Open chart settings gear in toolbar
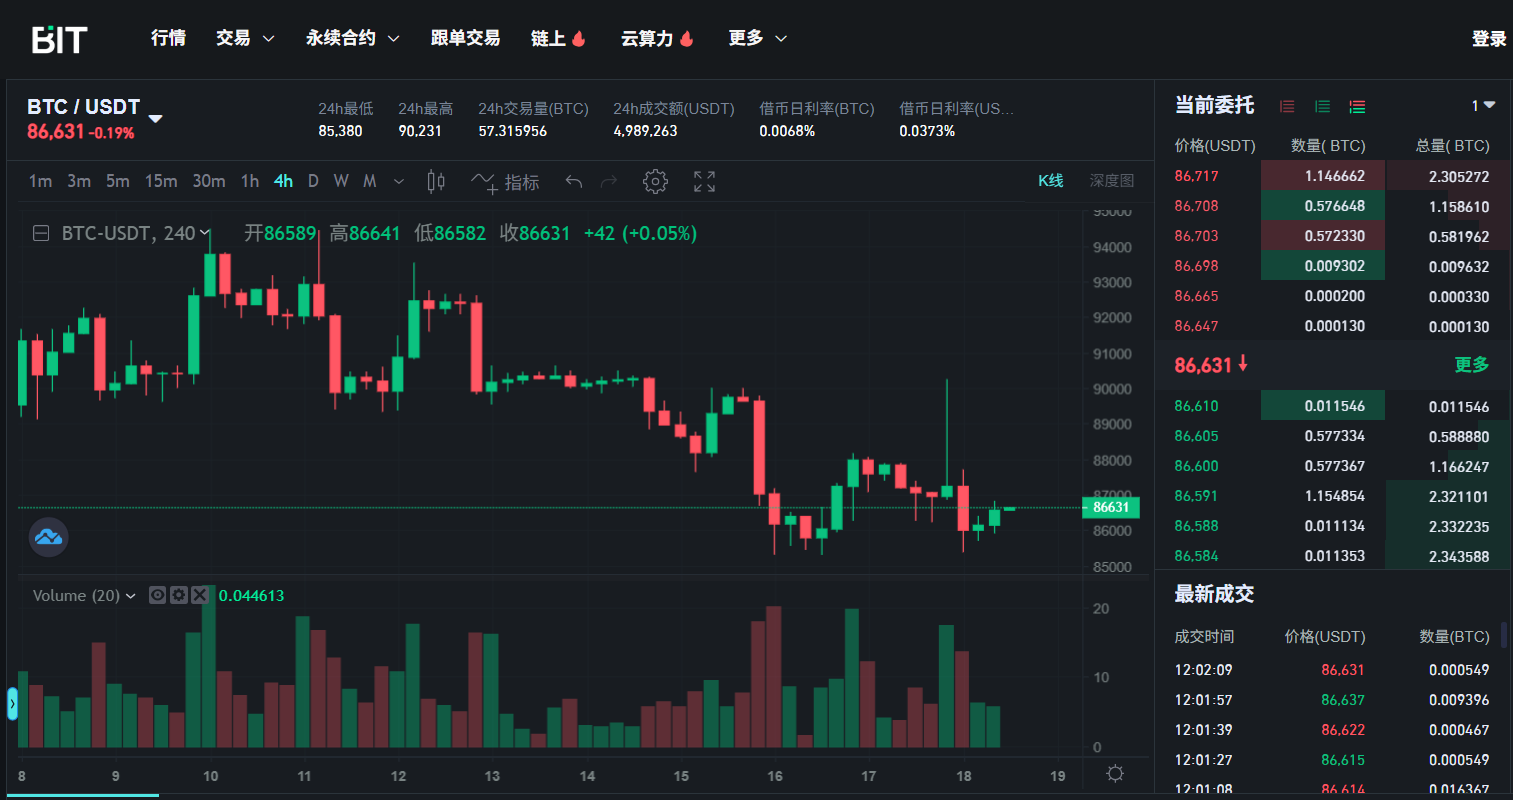The image size is (1513, 800). [655, 182]
